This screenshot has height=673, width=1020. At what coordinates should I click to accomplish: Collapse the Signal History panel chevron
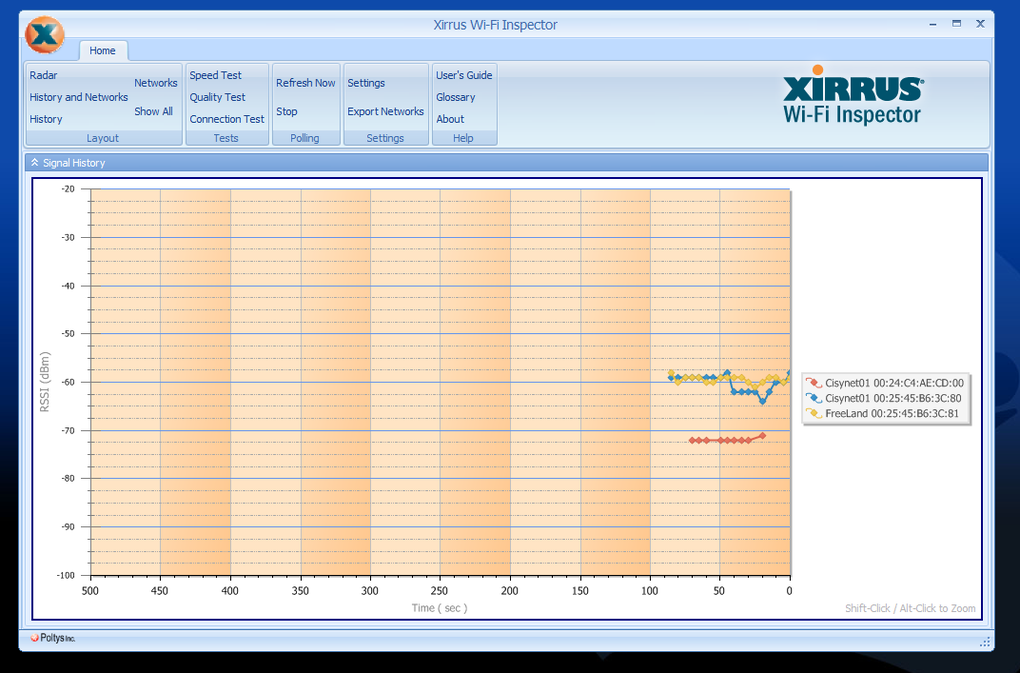click(x=34, y=163)
